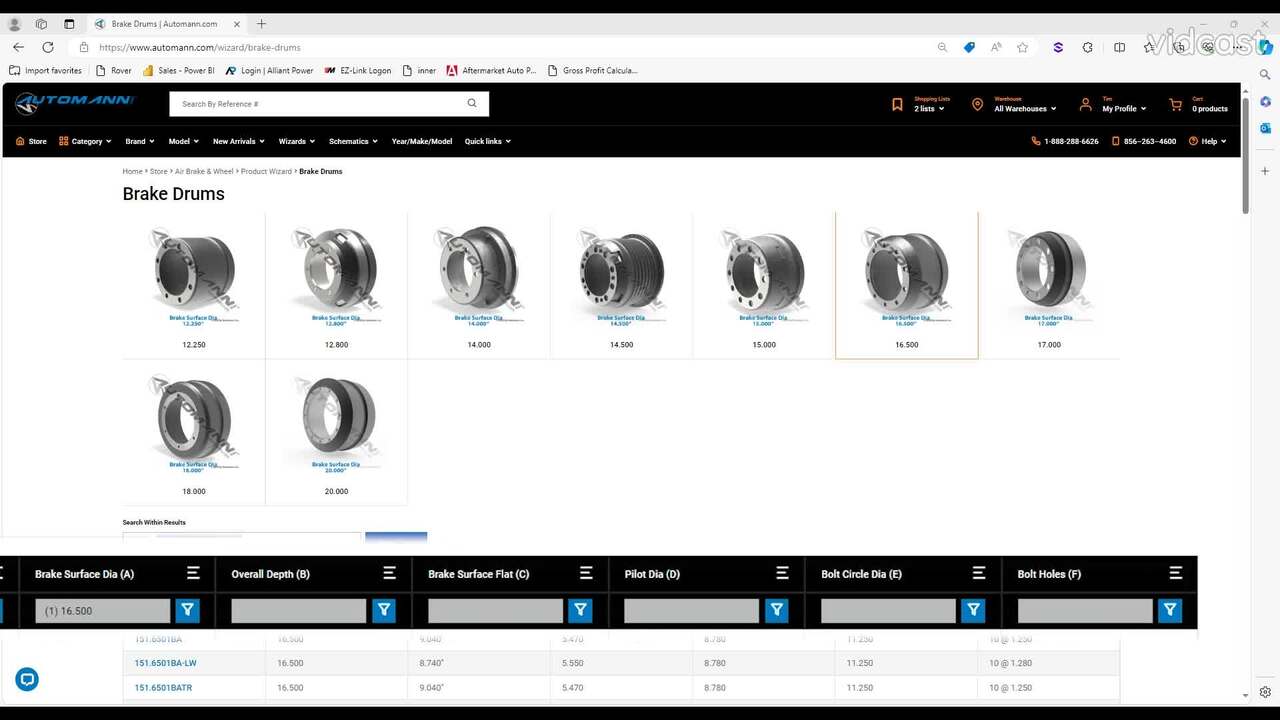Open the live chat bubble icon
Image resolution: width=1280 pixels, height=720 pixels.
click(x=27, y=680)
